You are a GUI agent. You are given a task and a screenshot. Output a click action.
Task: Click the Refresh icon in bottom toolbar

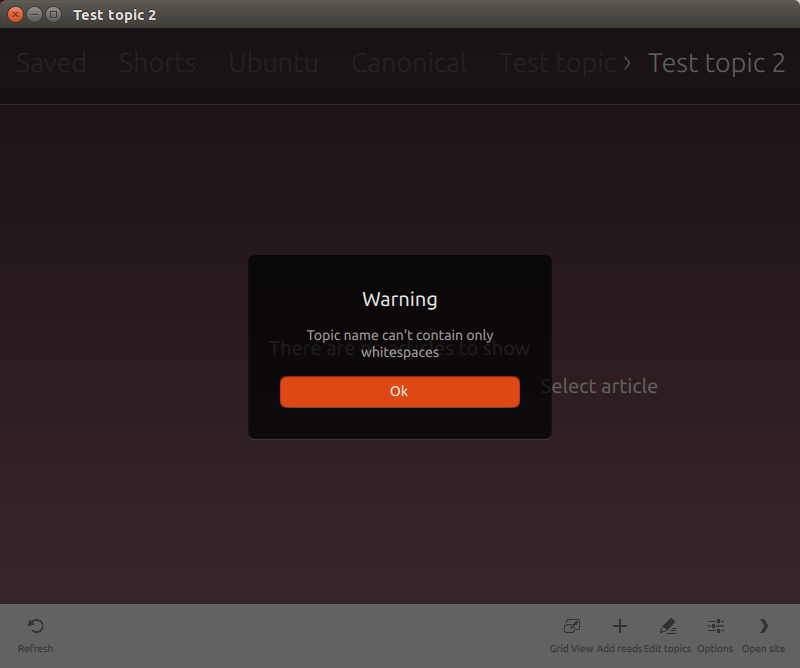click(x=35, y=627)
